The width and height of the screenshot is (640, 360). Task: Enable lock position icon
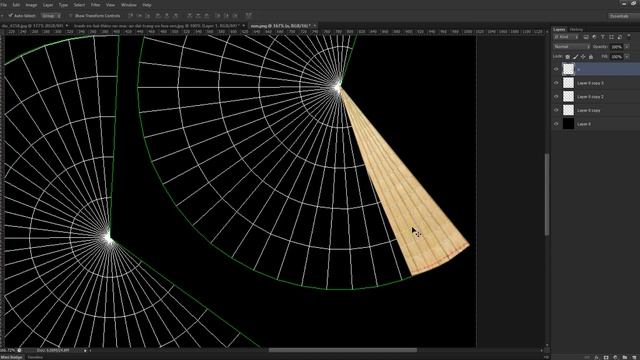583,57
